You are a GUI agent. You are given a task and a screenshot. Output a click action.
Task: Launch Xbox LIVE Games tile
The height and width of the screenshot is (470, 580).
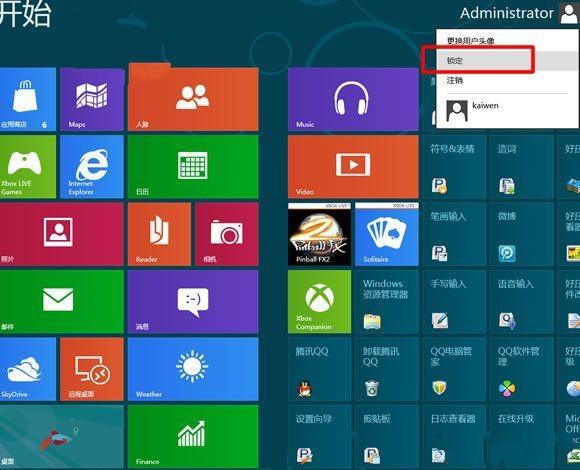click(28, 167)
